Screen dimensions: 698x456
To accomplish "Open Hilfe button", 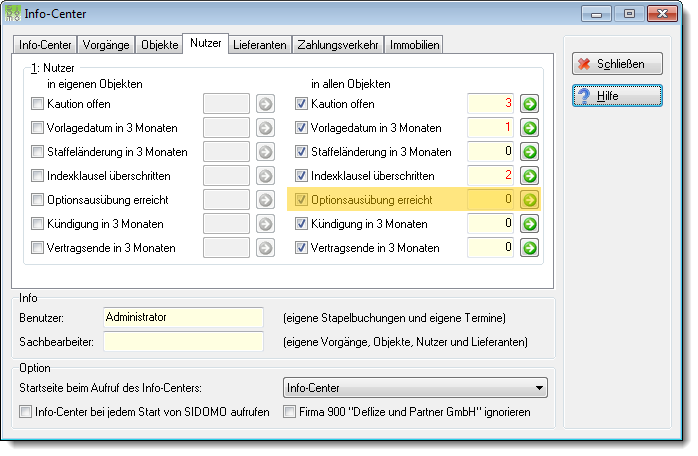I will click(617, 96).
